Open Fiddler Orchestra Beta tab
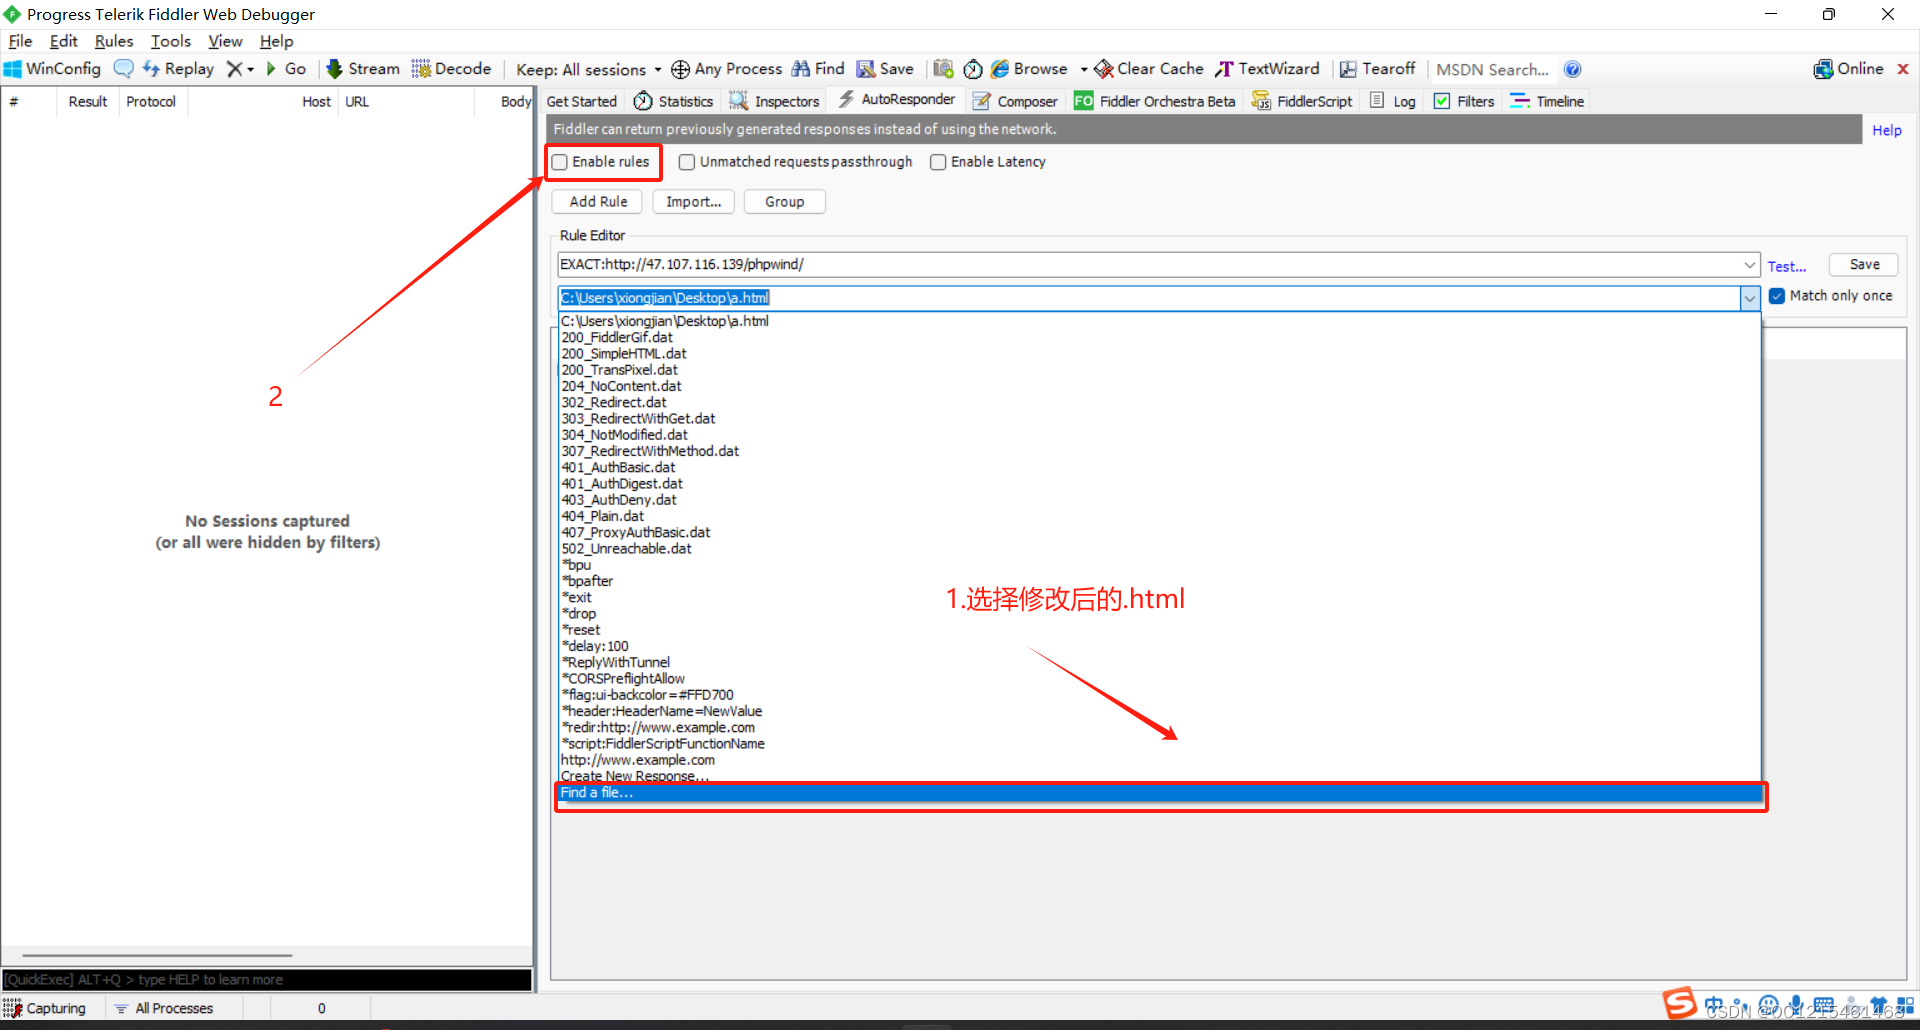Screen dimensions: 1920x1030 point(1154,101)
